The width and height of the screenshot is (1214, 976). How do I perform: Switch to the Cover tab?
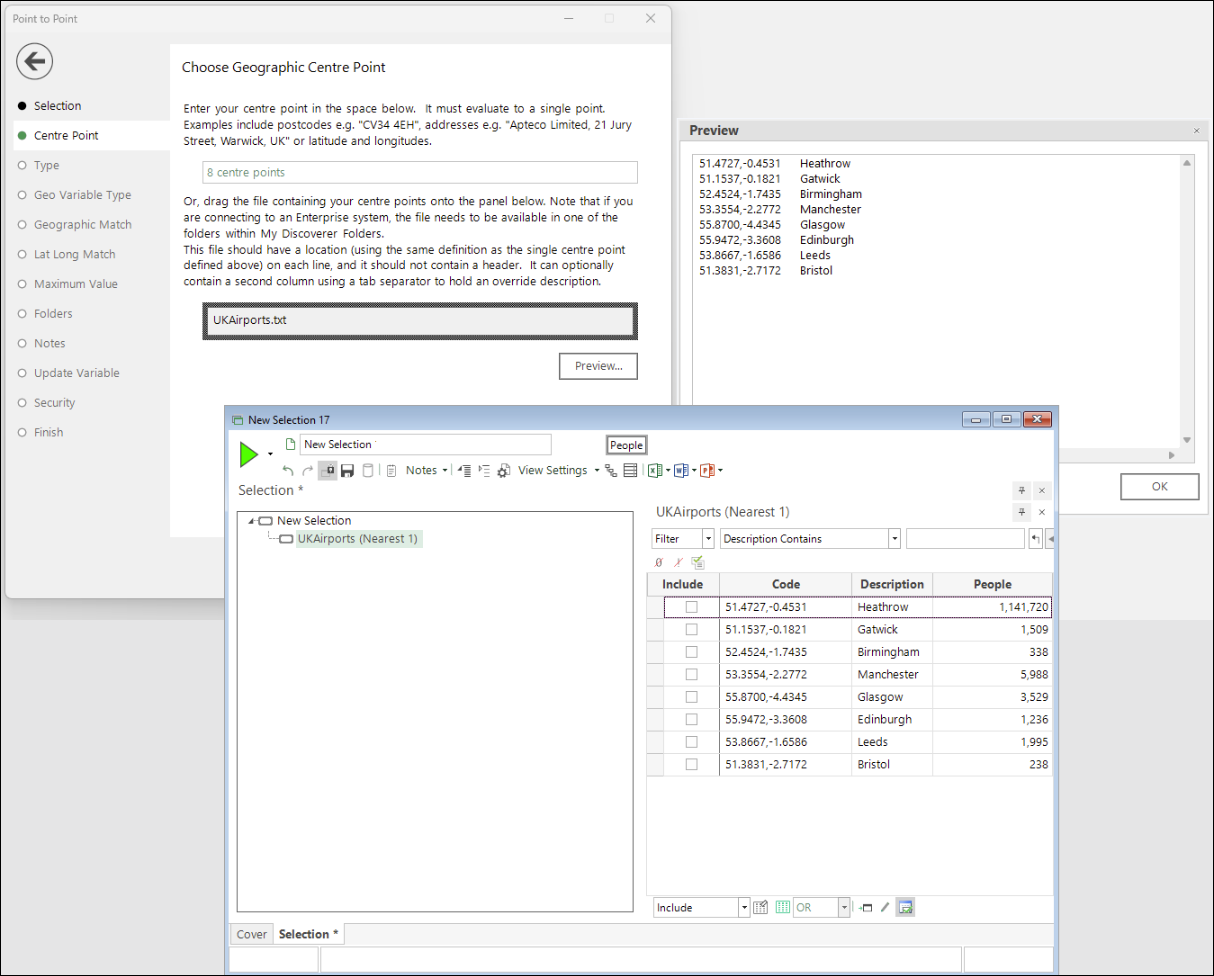pyautogui.click(x=252, y=935)
